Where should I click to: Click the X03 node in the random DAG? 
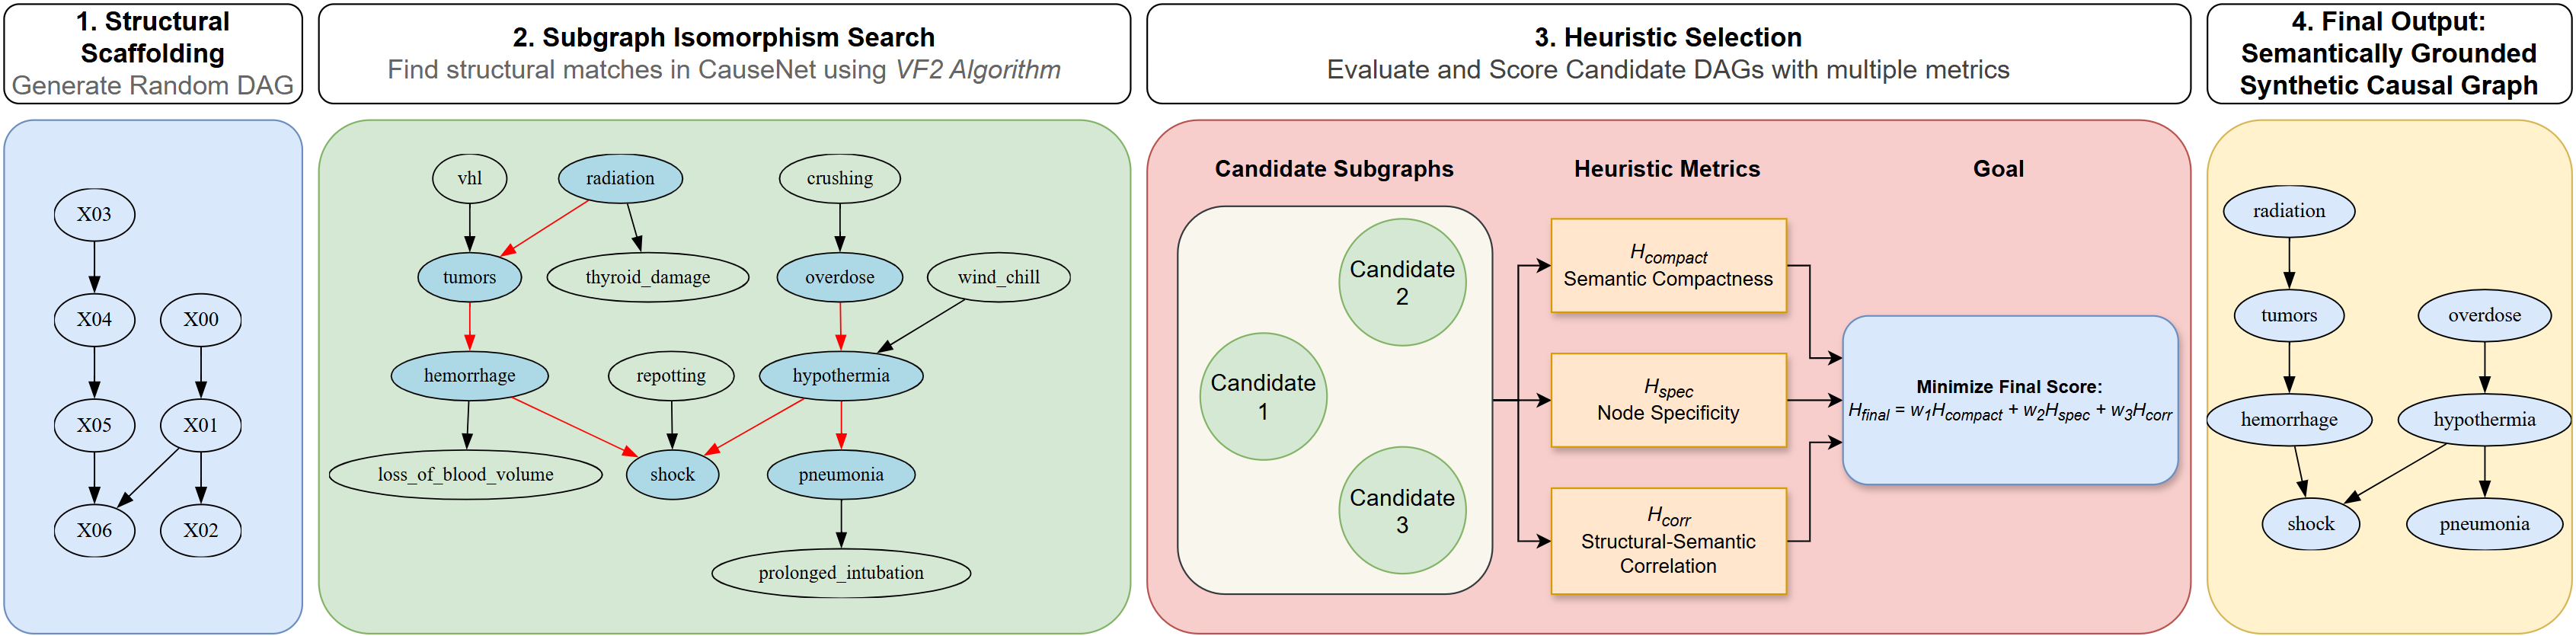point(94,214)
